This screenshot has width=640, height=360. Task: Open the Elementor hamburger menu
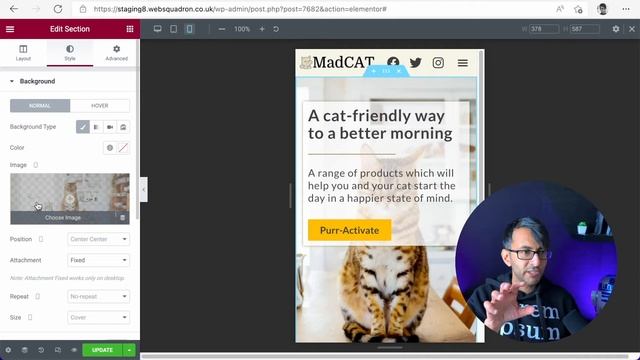coord(10,29)
